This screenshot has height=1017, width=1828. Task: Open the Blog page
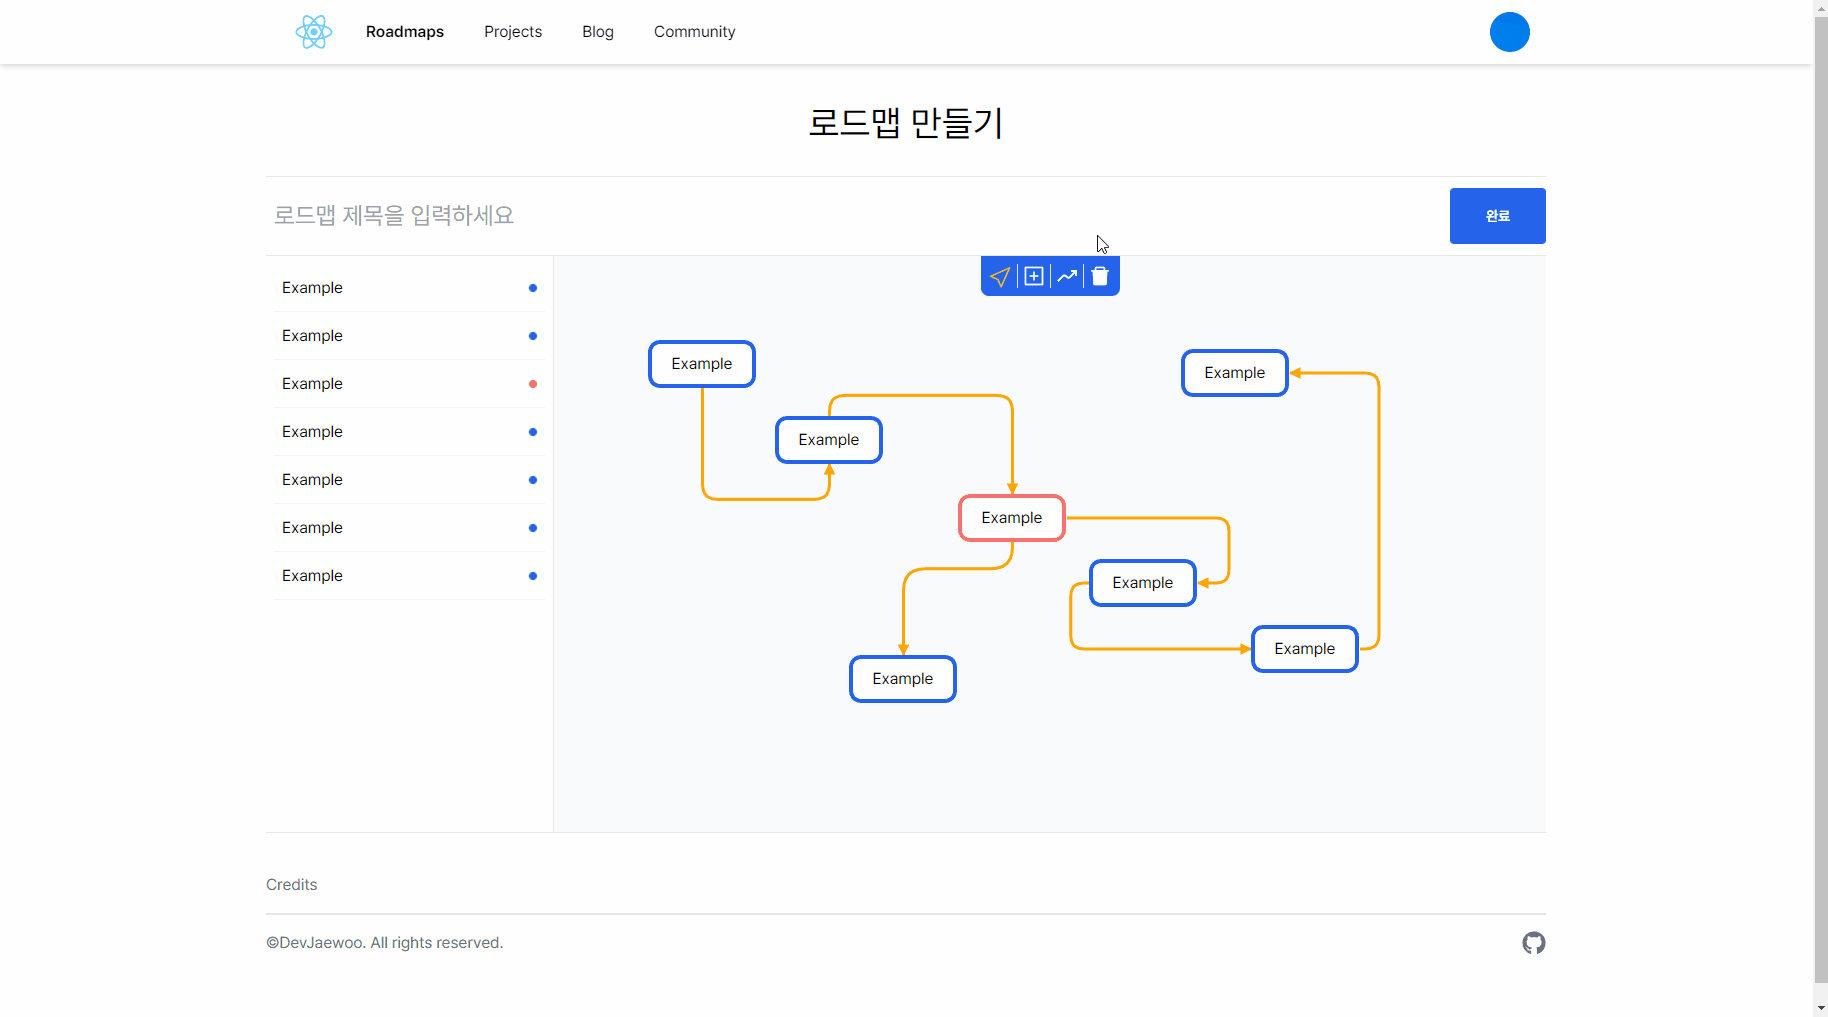pyautogui.click(x=597, y=31)
